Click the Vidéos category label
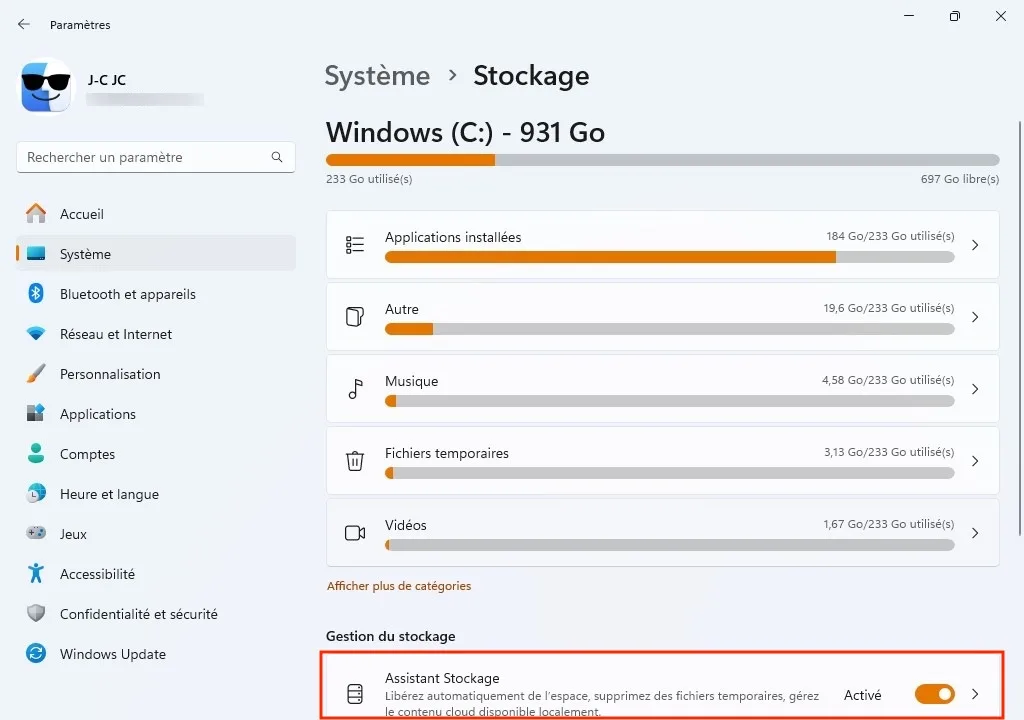 406,525
